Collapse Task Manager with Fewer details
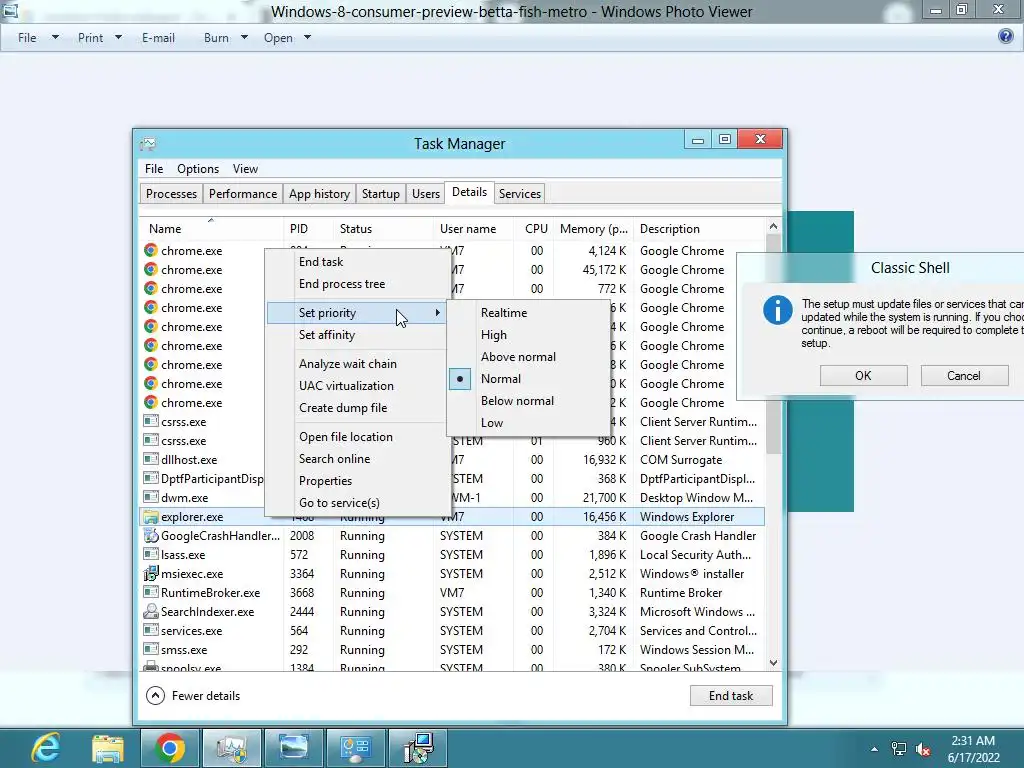 pos(193,696)
